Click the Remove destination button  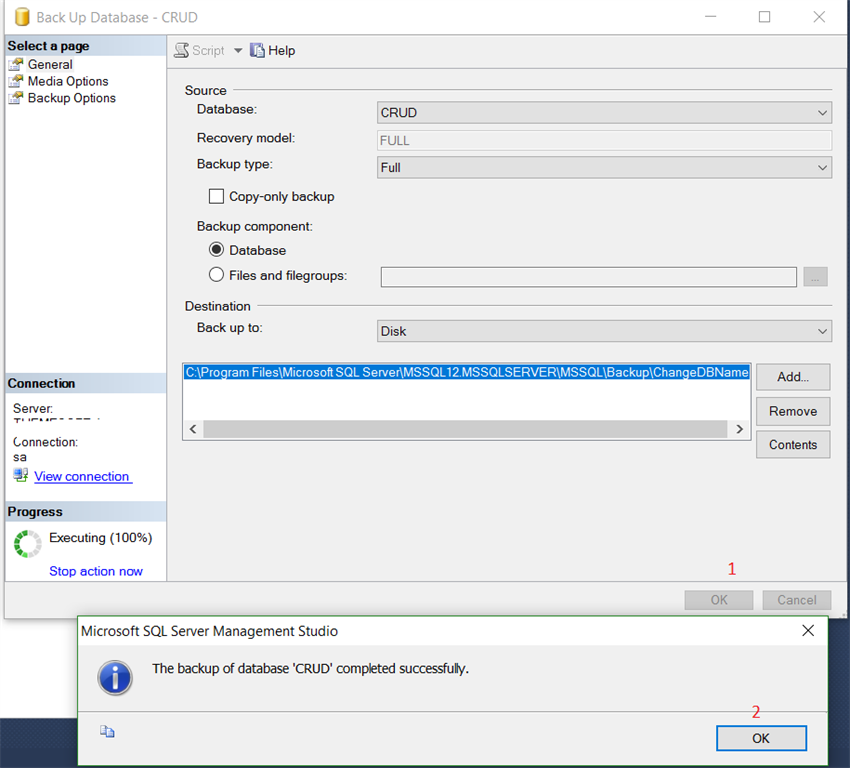[x=793, y=411]
